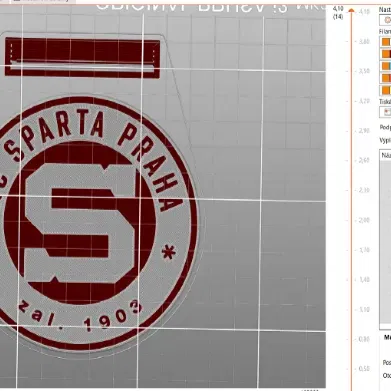Open the print settings preset dropdown
This screenshot has height=391, width=391.
click(385, 20)
